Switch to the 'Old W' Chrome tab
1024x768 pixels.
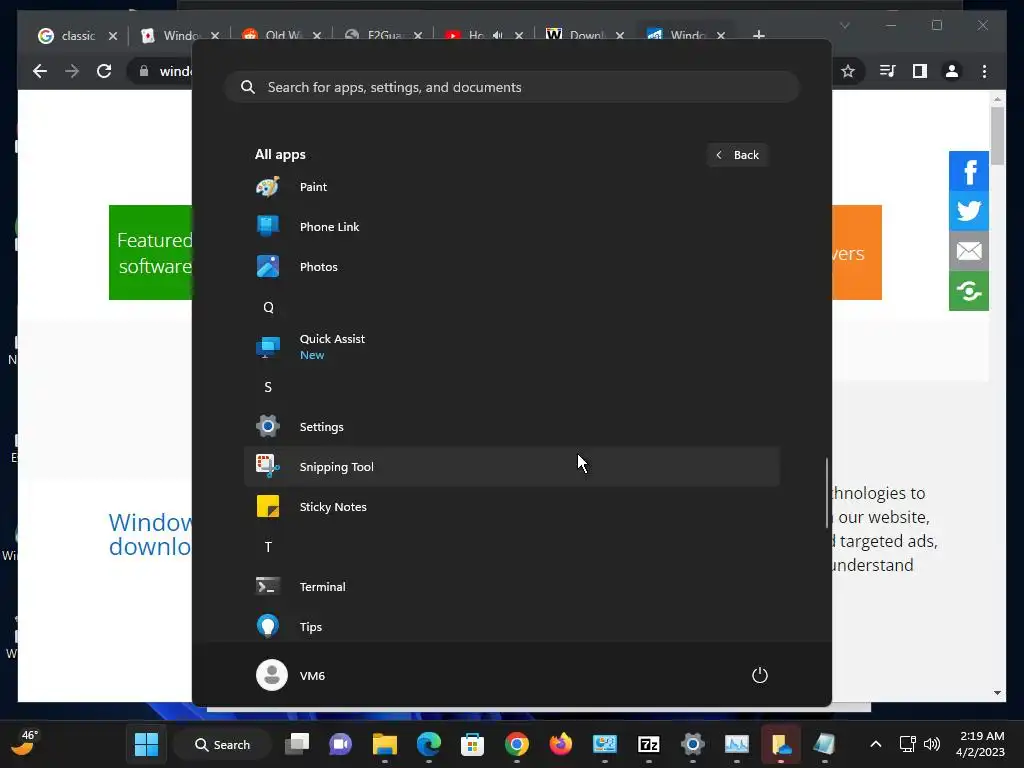282,35
